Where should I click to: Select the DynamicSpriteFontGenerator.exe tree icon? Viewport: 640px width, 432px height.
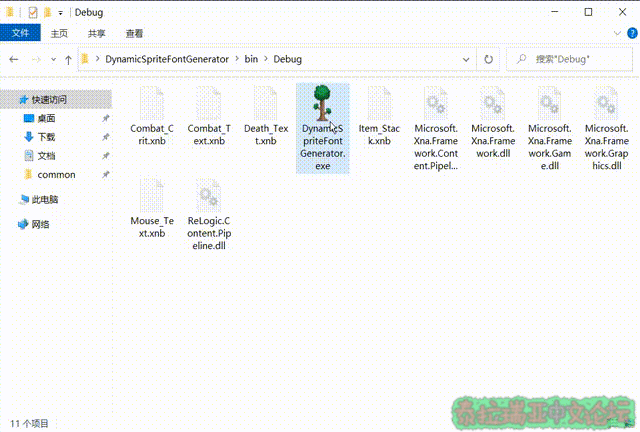[x=322, y=103]
